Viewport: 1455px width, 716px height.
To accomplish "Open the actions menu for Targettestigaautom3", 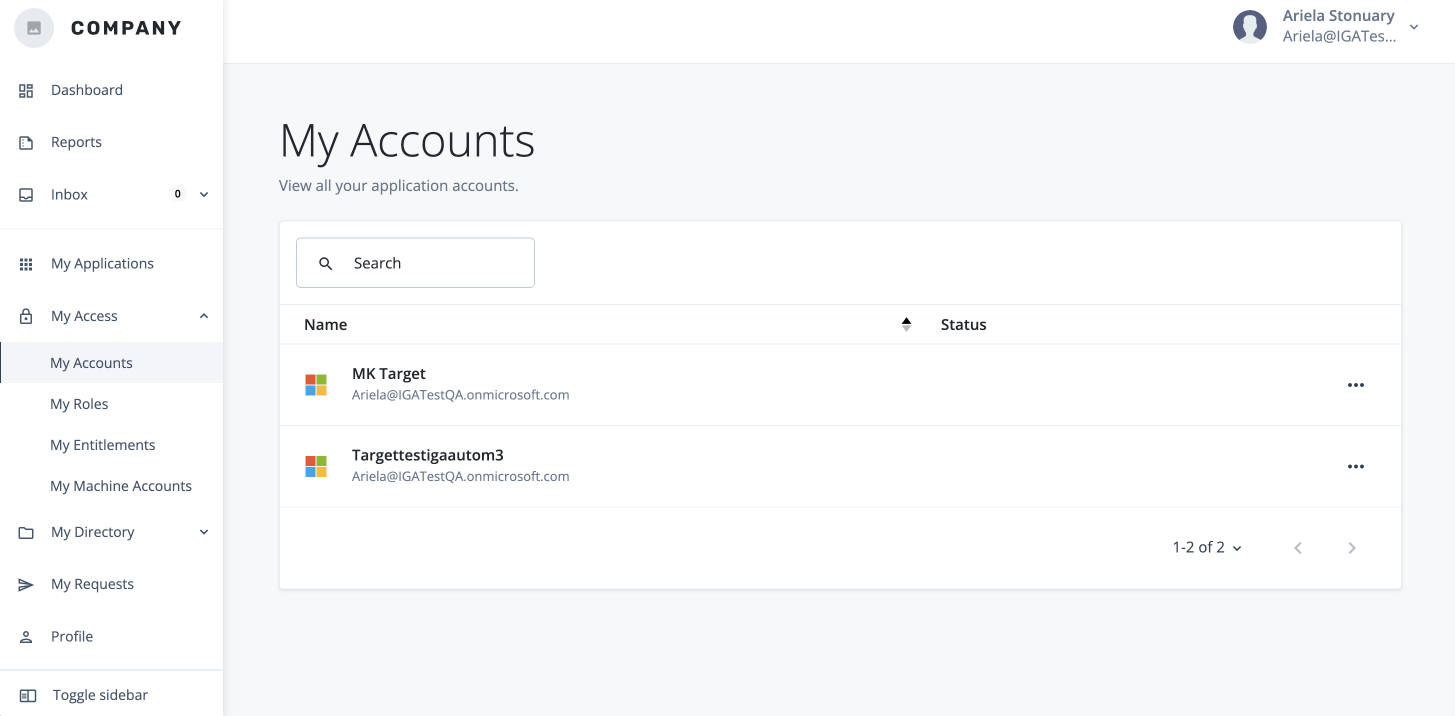I will [x=1356, y=466].
